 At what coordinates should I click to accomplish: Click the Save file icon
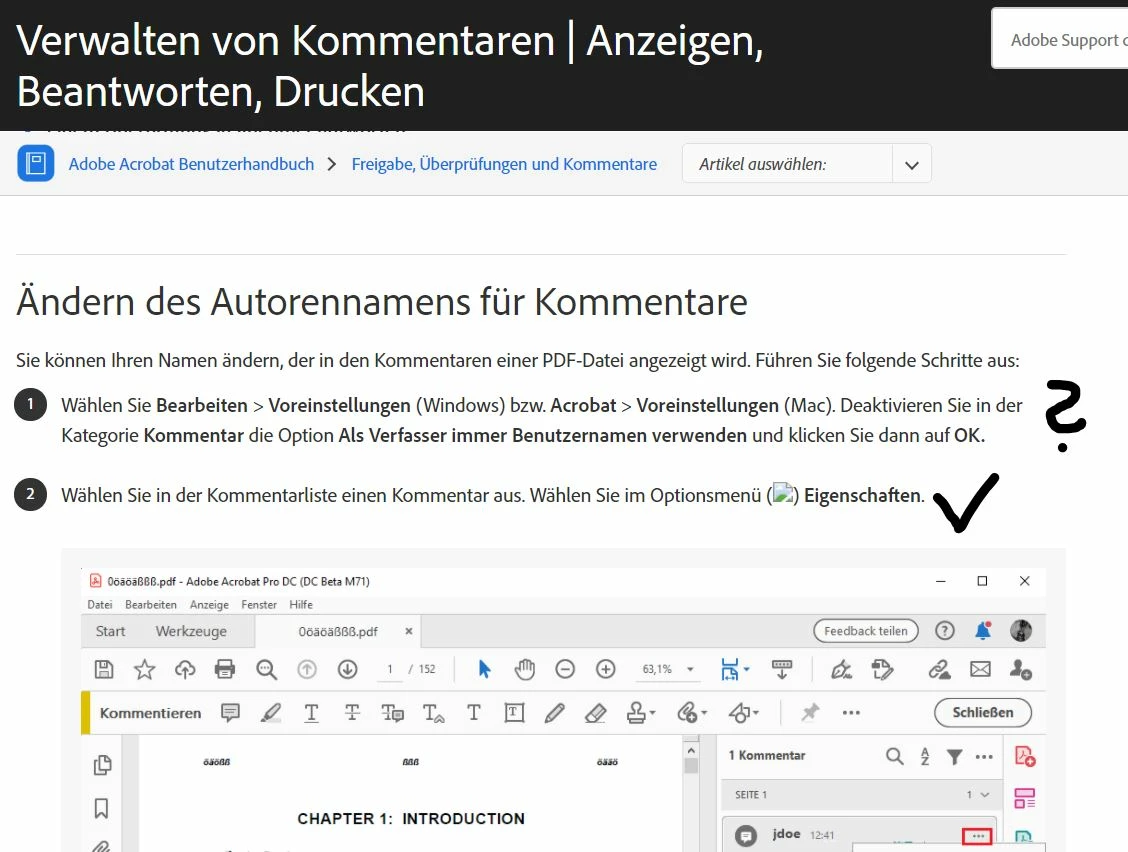[x=104, y=669]
